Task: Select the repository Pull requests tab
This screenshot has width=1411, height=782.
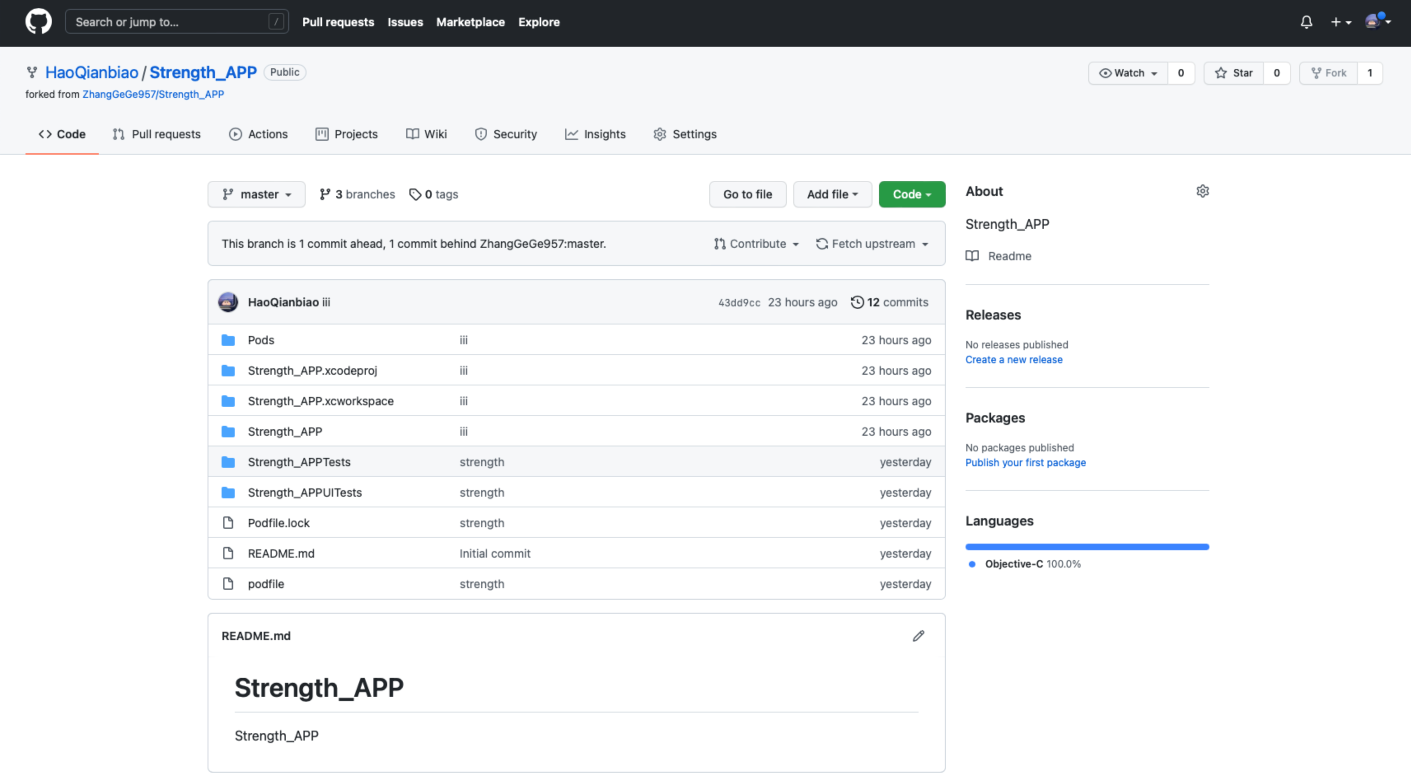Action: click(x=156, y=134)
